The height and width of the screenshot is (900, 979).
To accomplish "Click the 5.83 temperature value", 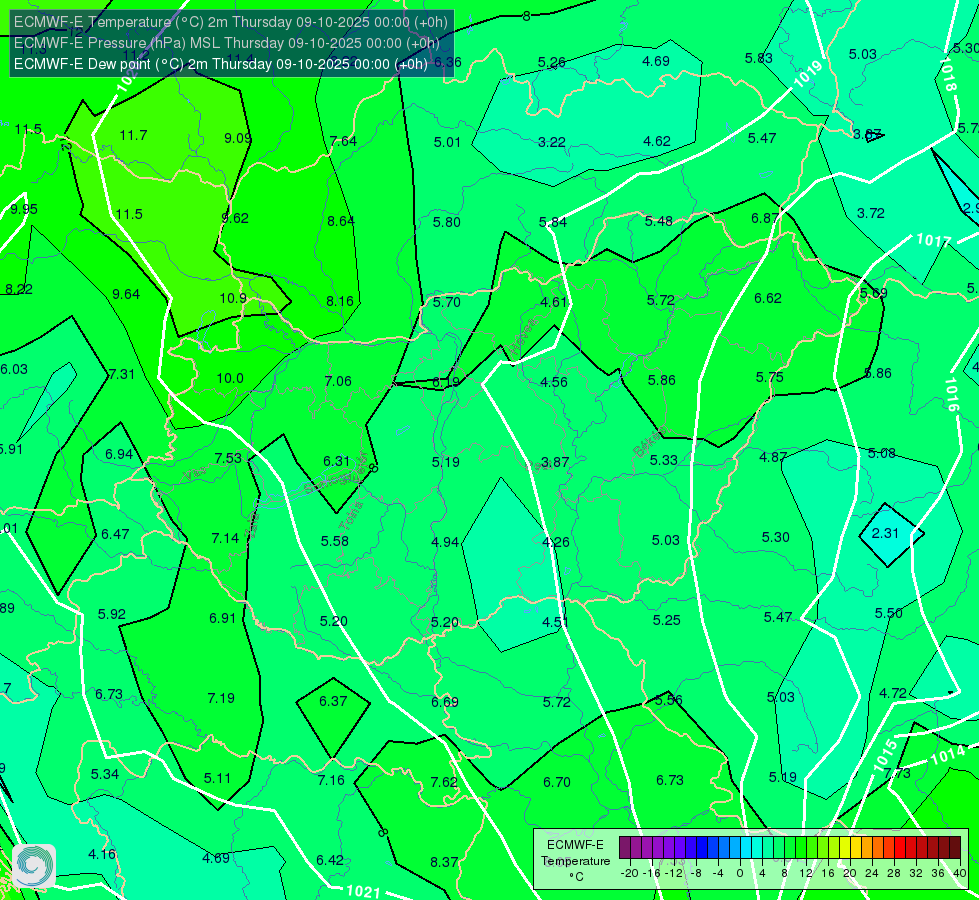I will [x=759, y=58].
